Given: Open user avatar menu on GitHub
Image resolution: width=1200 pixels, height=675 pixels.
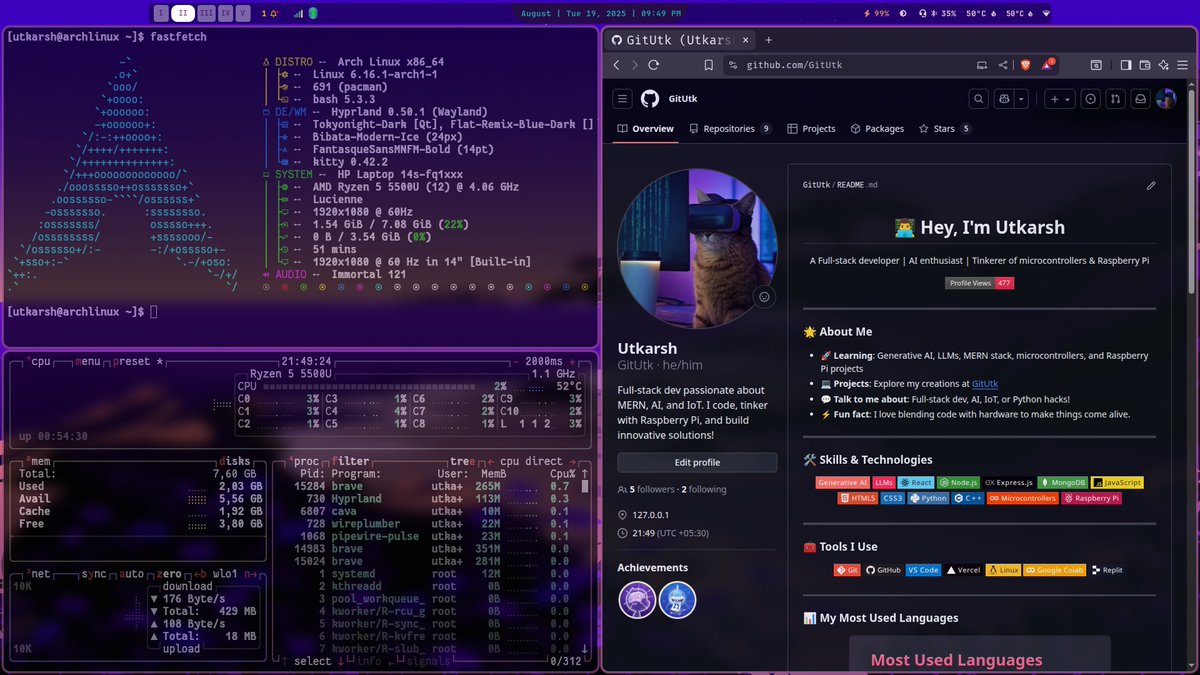Looking at the screenshot, I should [1166, 99].
